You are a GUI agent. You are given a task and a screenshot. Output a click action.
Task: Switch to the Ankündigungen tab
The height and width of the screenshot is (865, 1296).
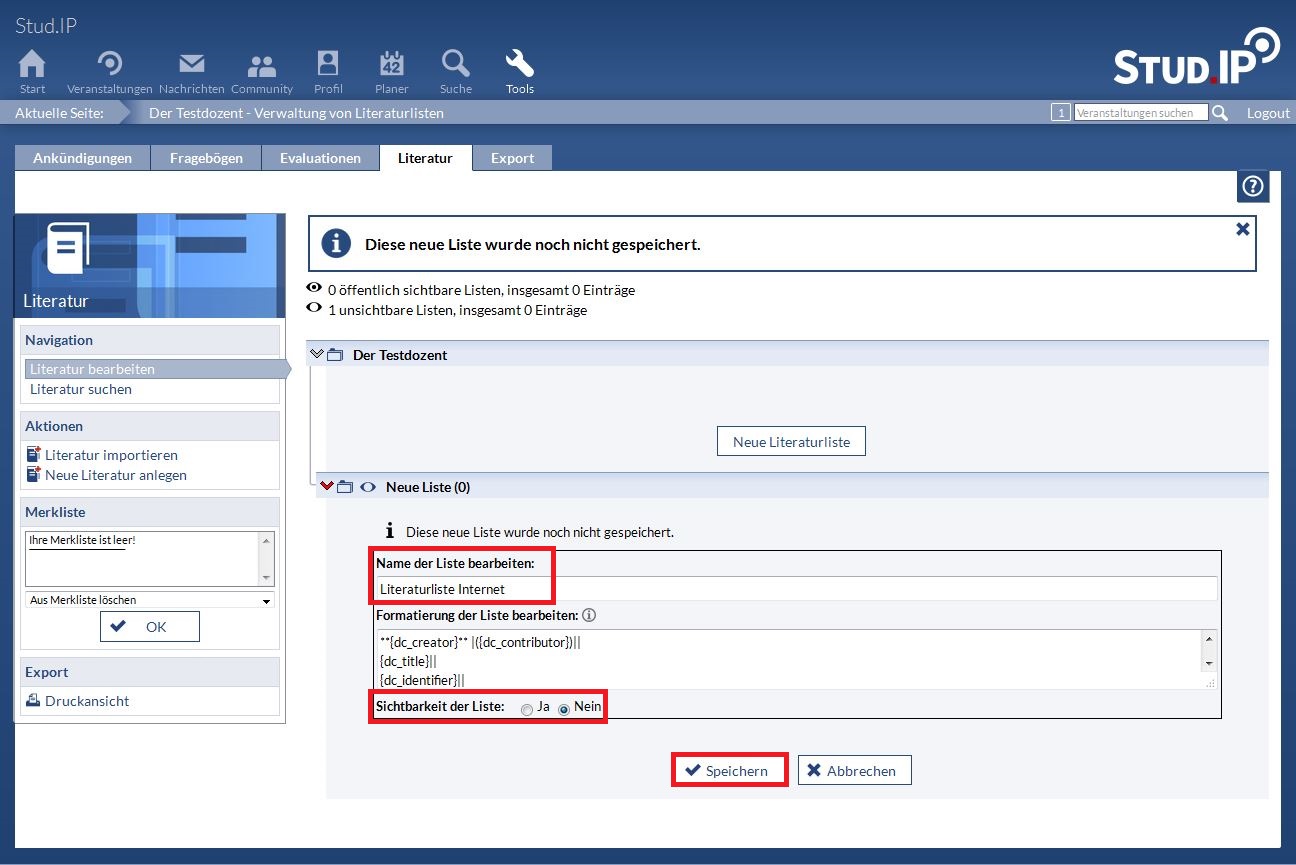point(82,158)
